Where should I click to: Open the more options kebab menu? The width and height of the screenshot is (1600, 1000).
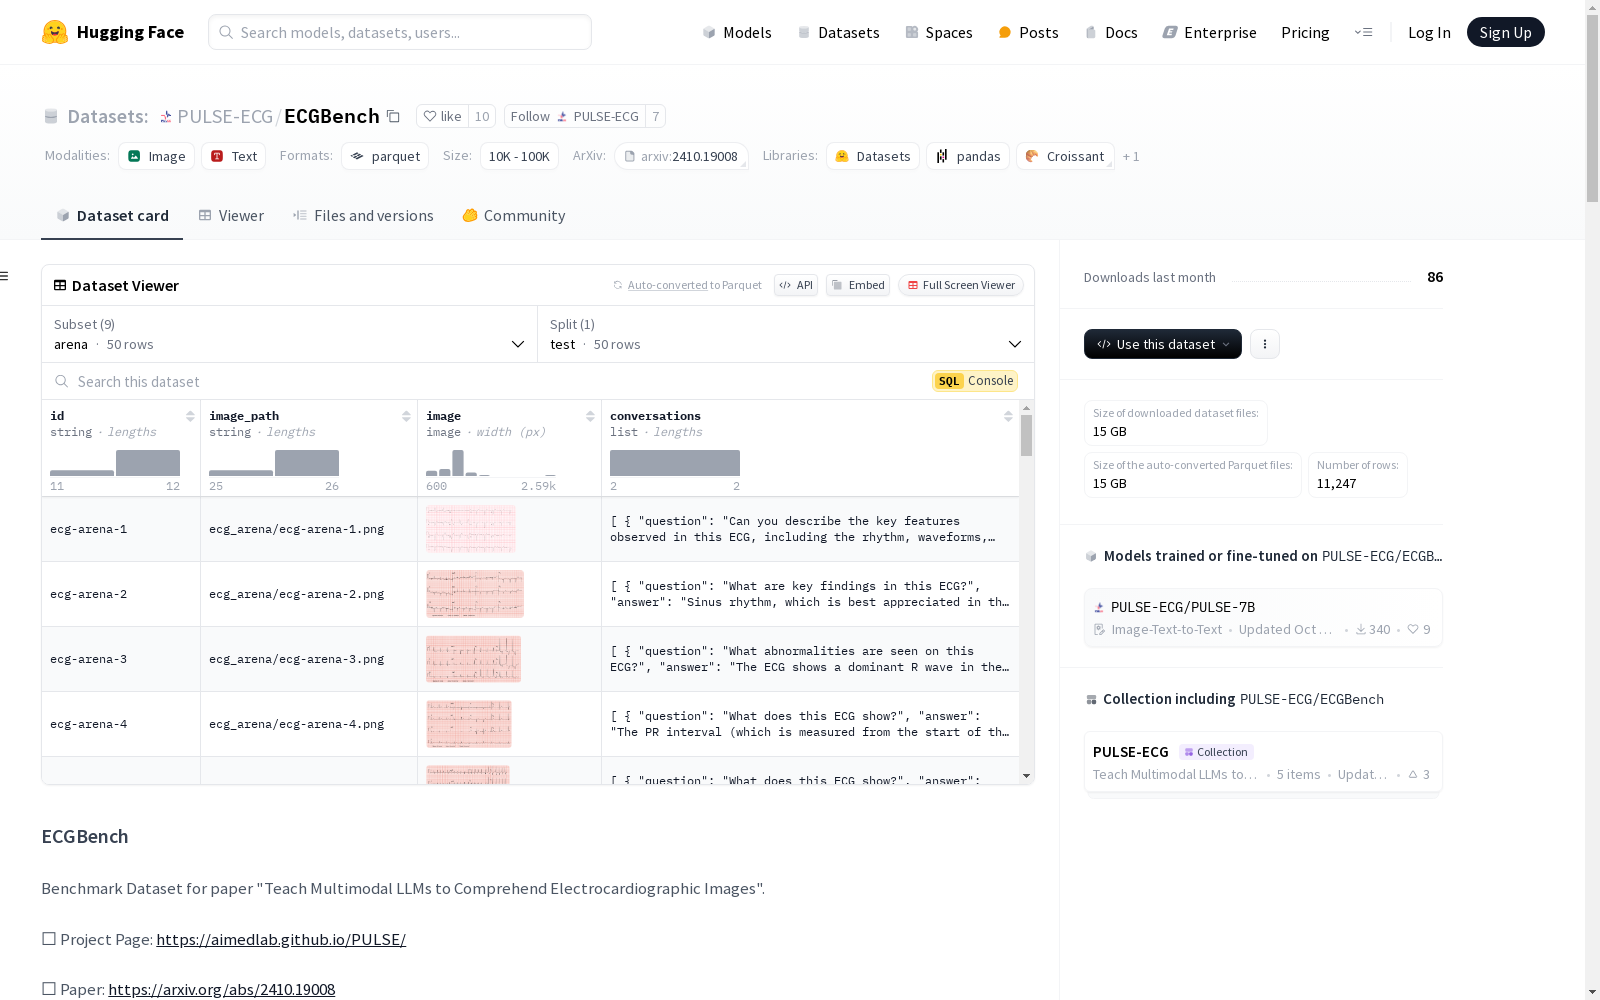click(1265, 344)
